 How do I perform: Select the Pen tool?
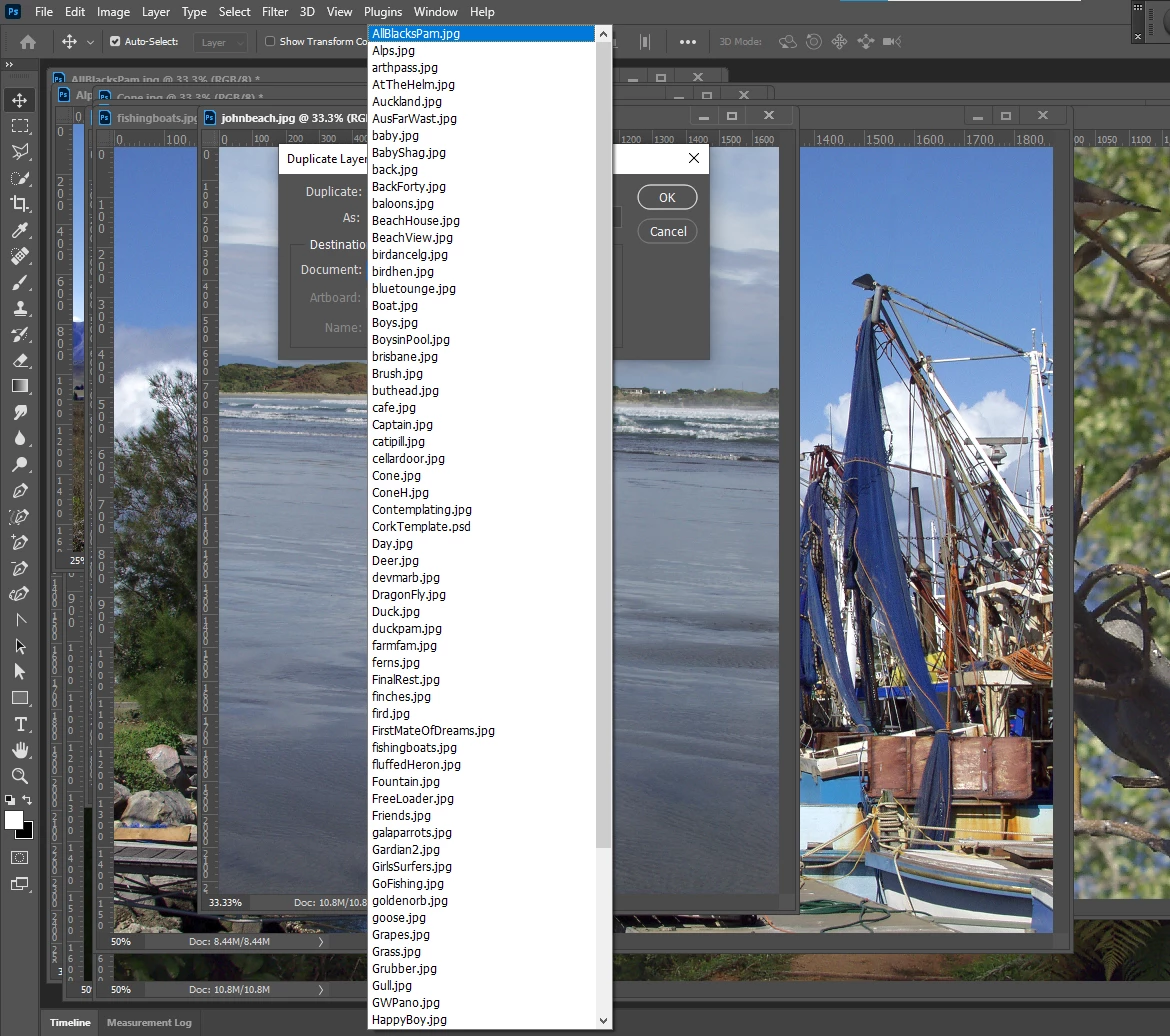click(x=20, y=490)
